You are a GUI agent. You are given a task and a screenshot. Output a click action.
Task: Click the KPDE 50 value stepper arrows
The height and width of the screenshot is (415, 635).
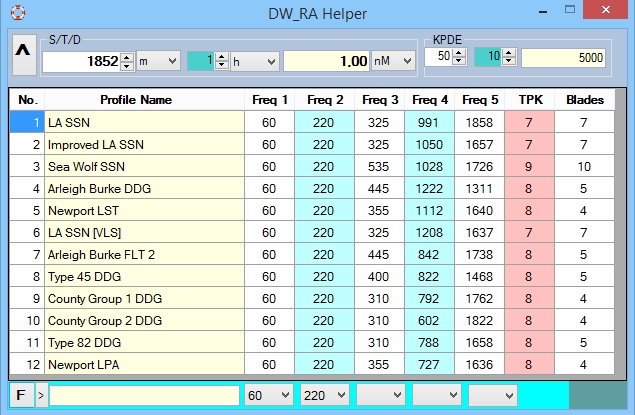459,57
